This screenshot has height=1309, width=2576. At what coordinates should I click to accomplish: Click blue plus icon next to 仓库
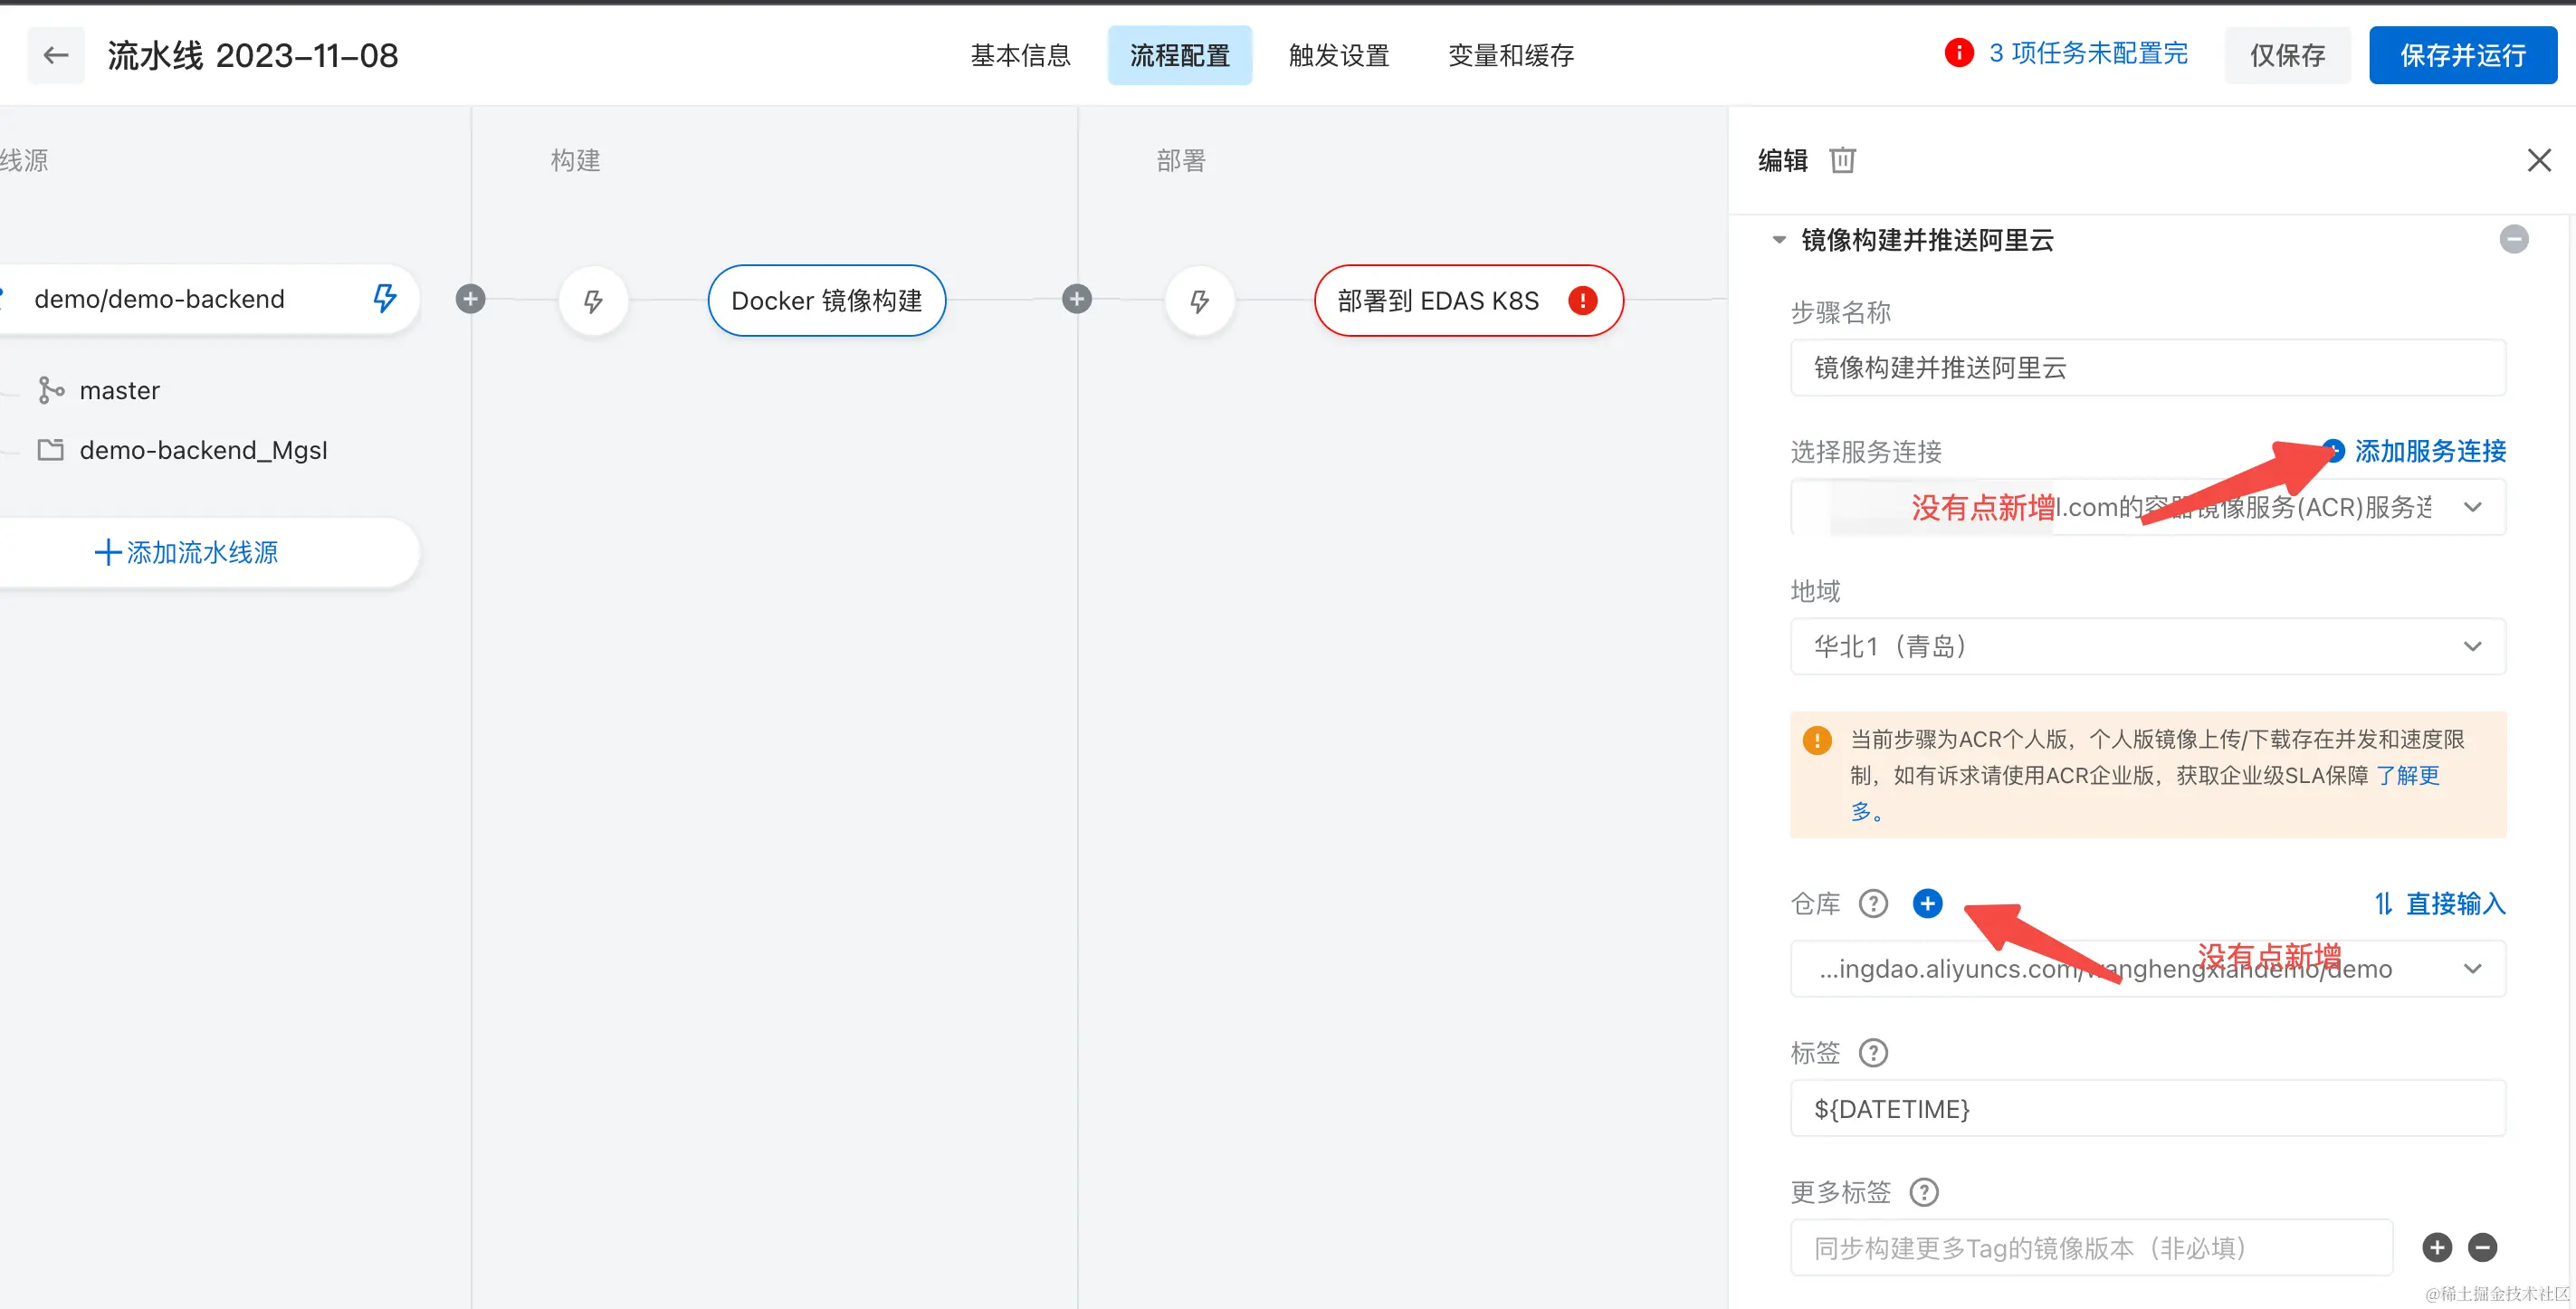pos(1927,904)
